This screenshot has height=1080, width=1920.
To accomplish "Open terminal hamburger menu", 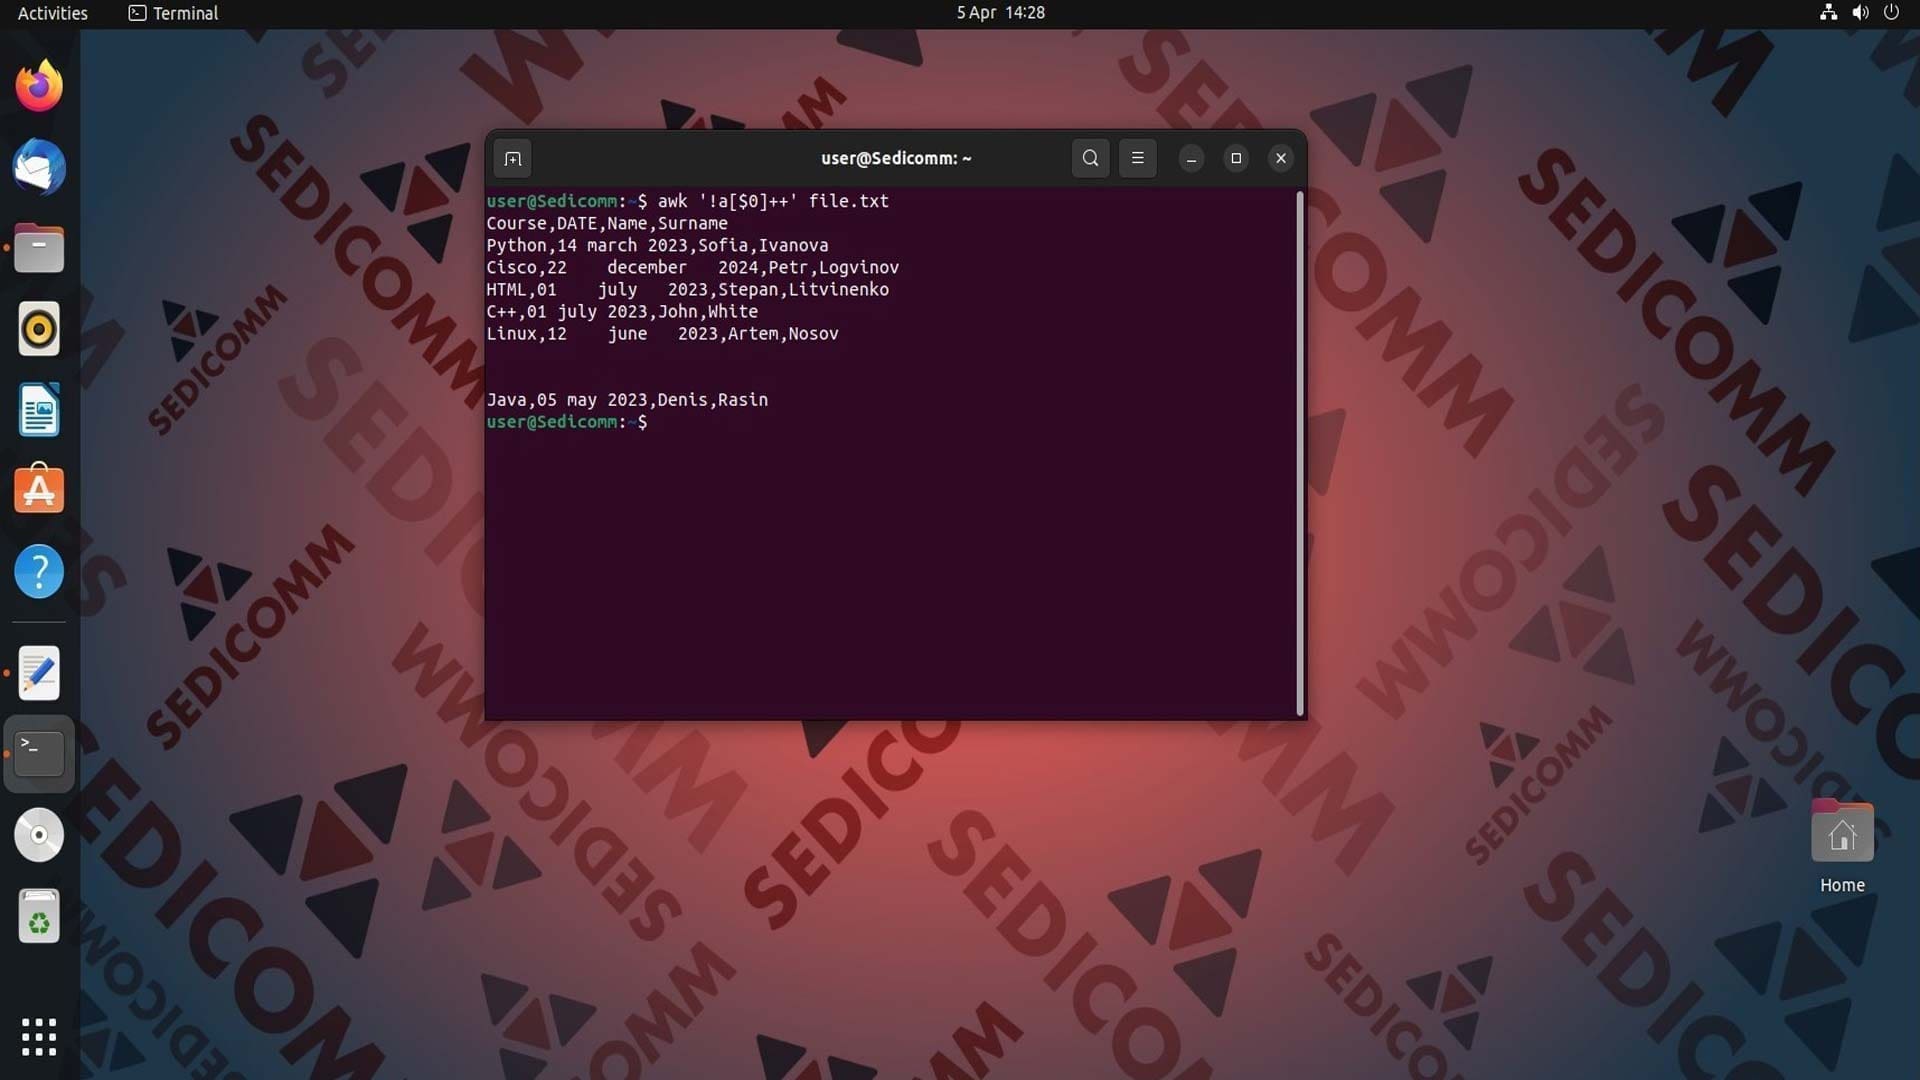I will (x=1137, y=158).
